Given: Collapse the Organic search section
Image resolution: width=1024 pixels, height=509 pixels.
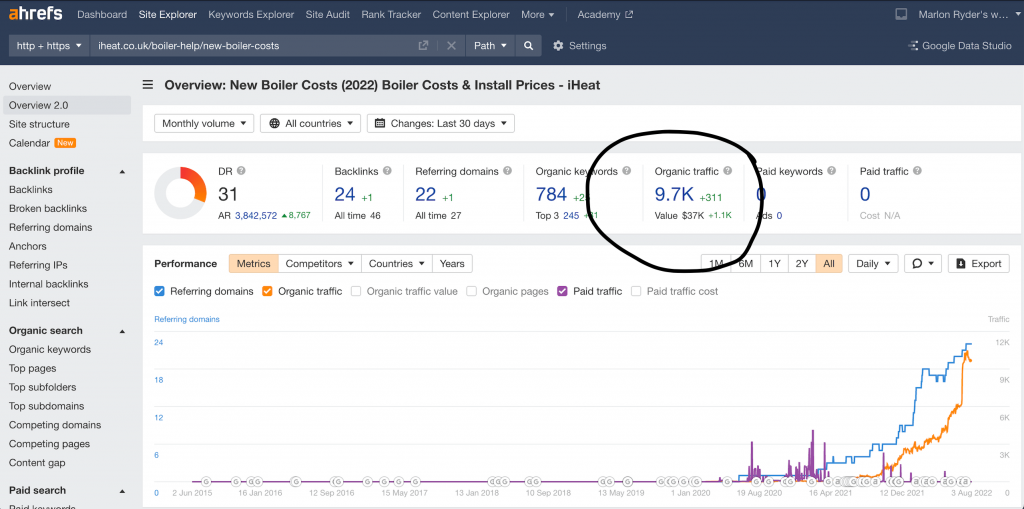Looking at the screenshot, I should tap(121, 331).
